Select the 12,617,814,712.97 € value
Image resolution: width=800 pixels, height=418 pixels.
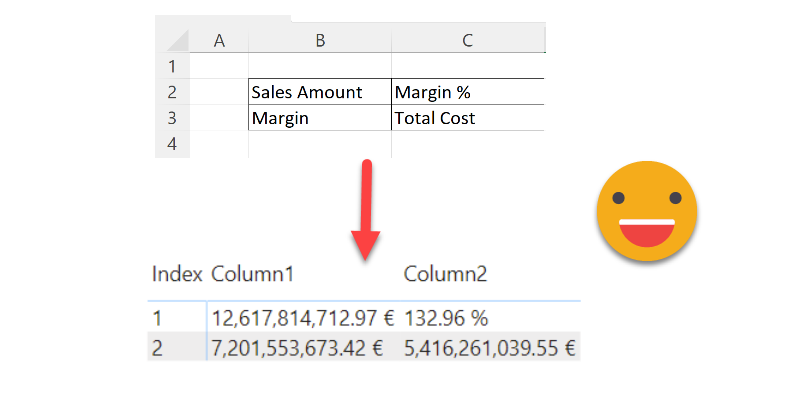tap(303, 319)
